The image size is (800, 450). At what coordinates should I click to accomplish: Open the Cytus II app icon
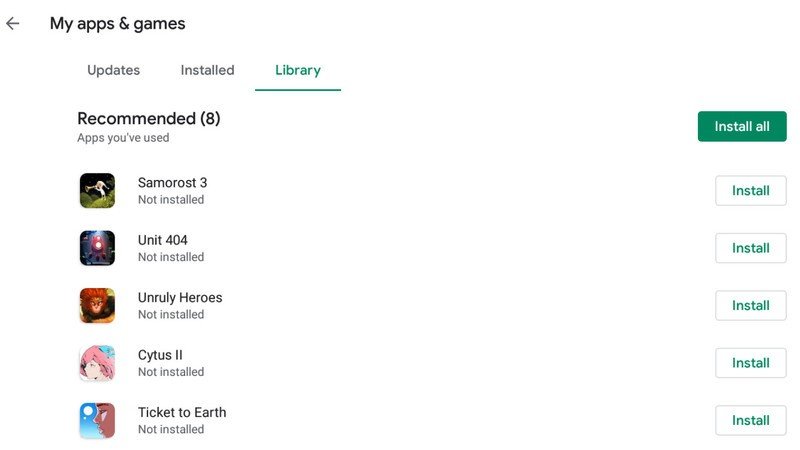click(97, 363)
